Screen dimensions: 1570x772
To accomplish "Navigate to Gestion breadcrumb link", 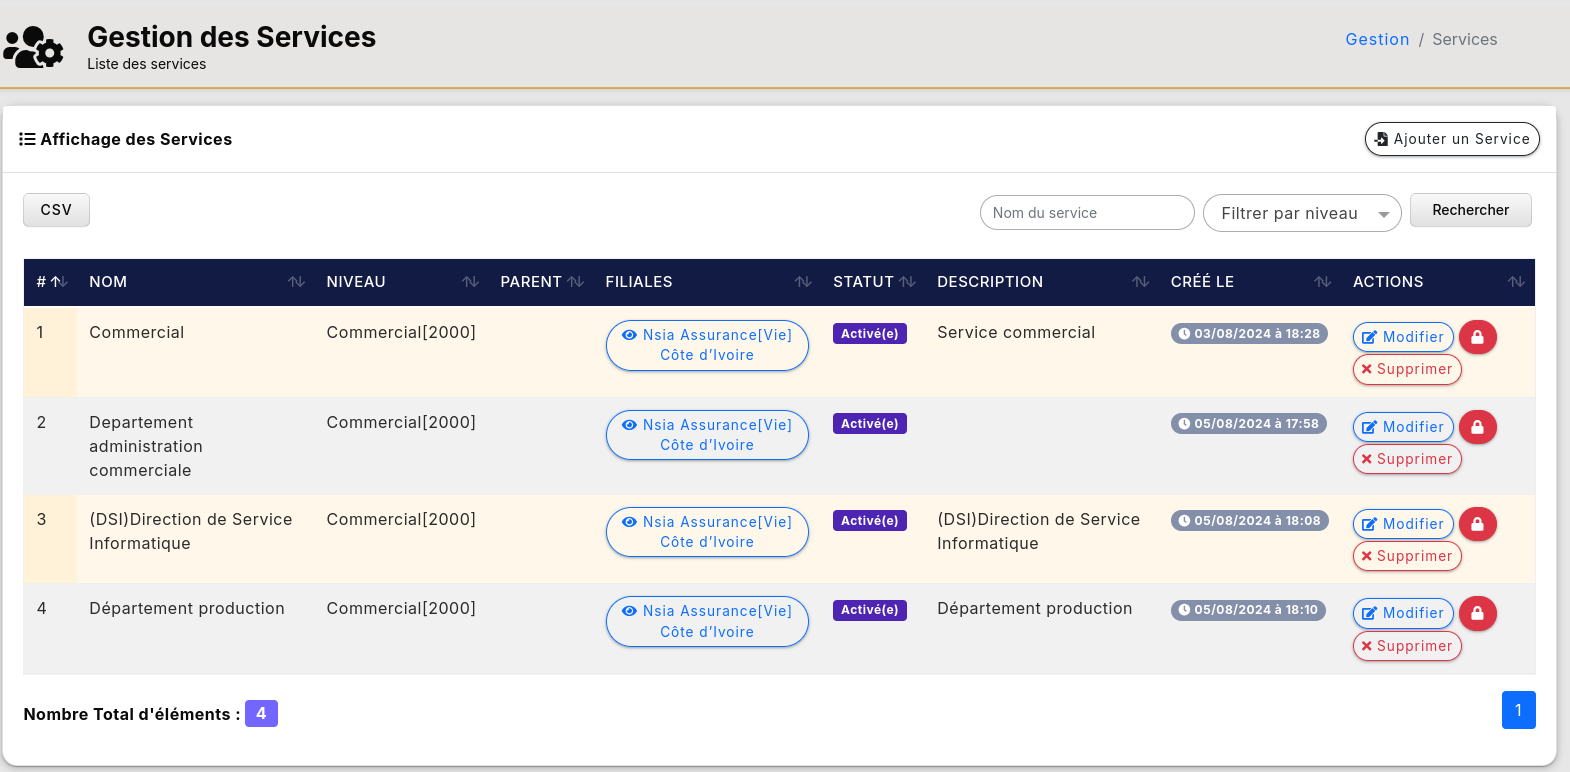I will [x=1376, y=40].
